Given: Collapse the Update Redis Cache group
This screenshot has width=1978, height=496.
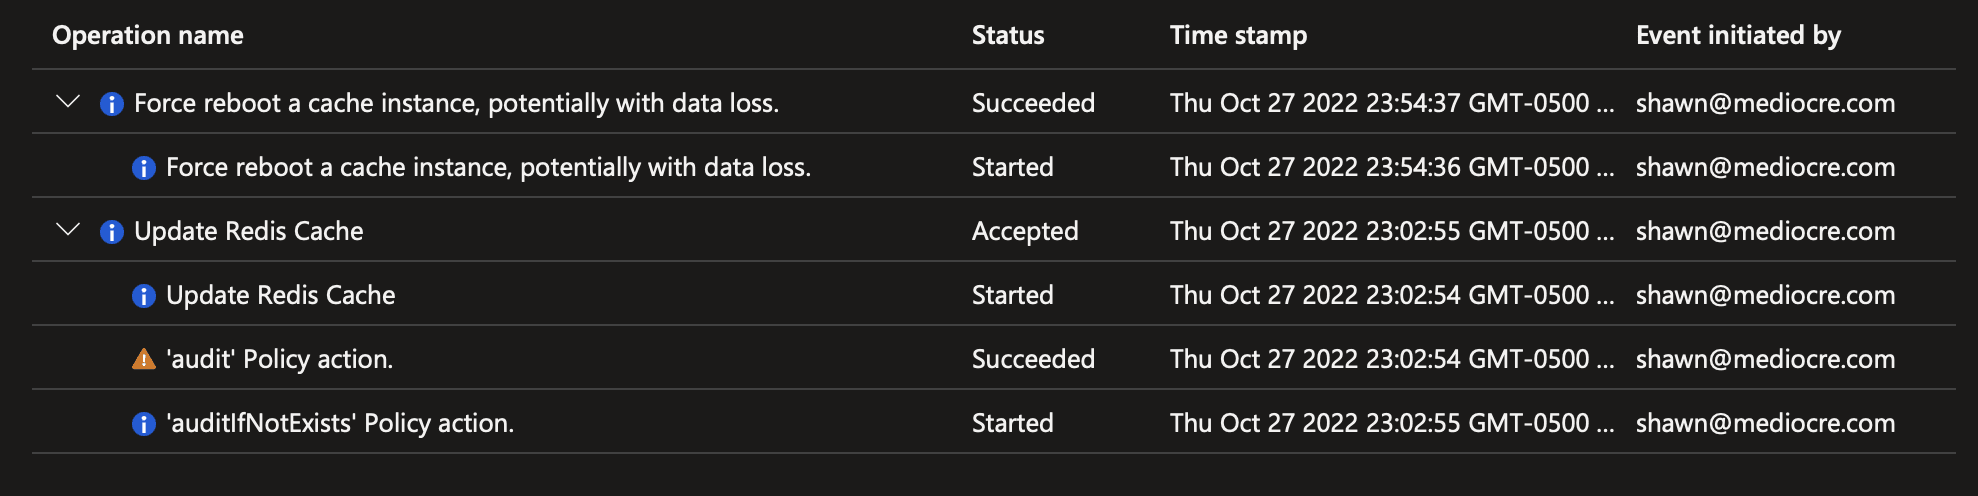Looking at the screenshot, I should [68, 230].
